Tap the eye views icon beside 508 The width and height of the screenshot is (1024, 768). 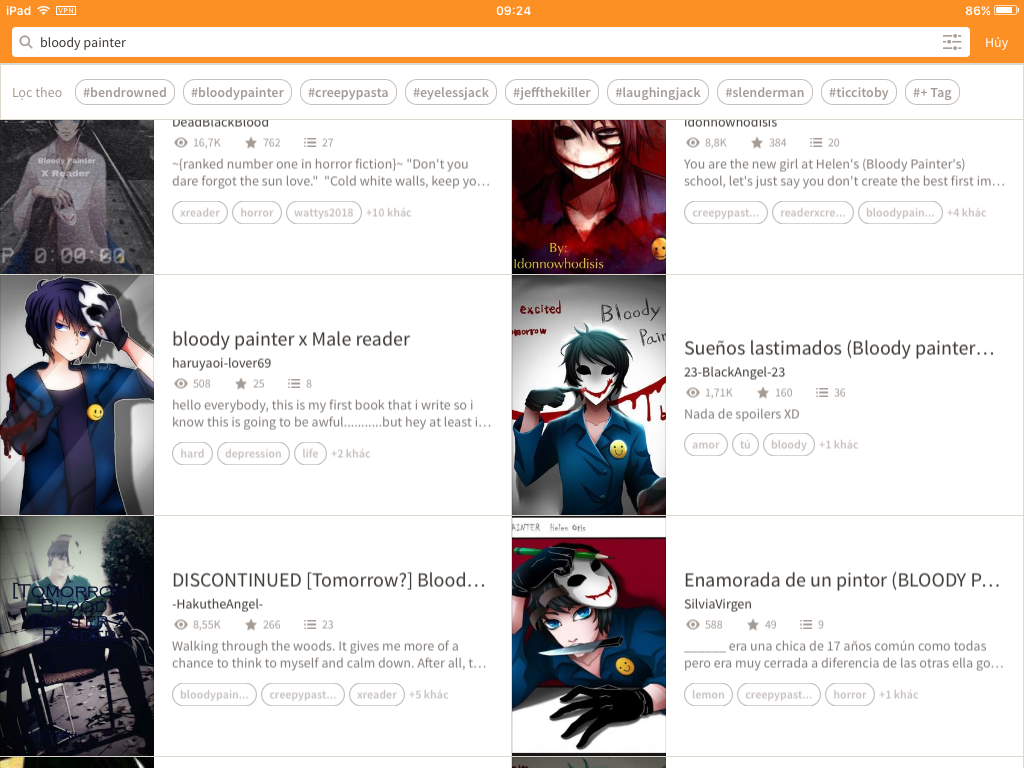(180, 383)
